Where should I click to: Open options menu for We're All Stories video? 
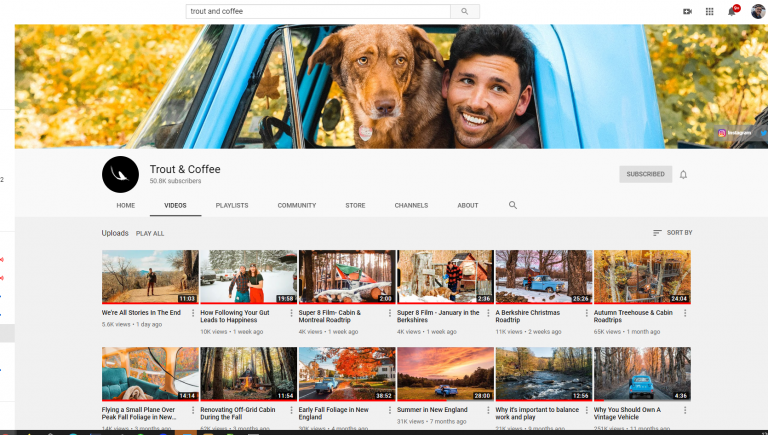pos(193,313)
